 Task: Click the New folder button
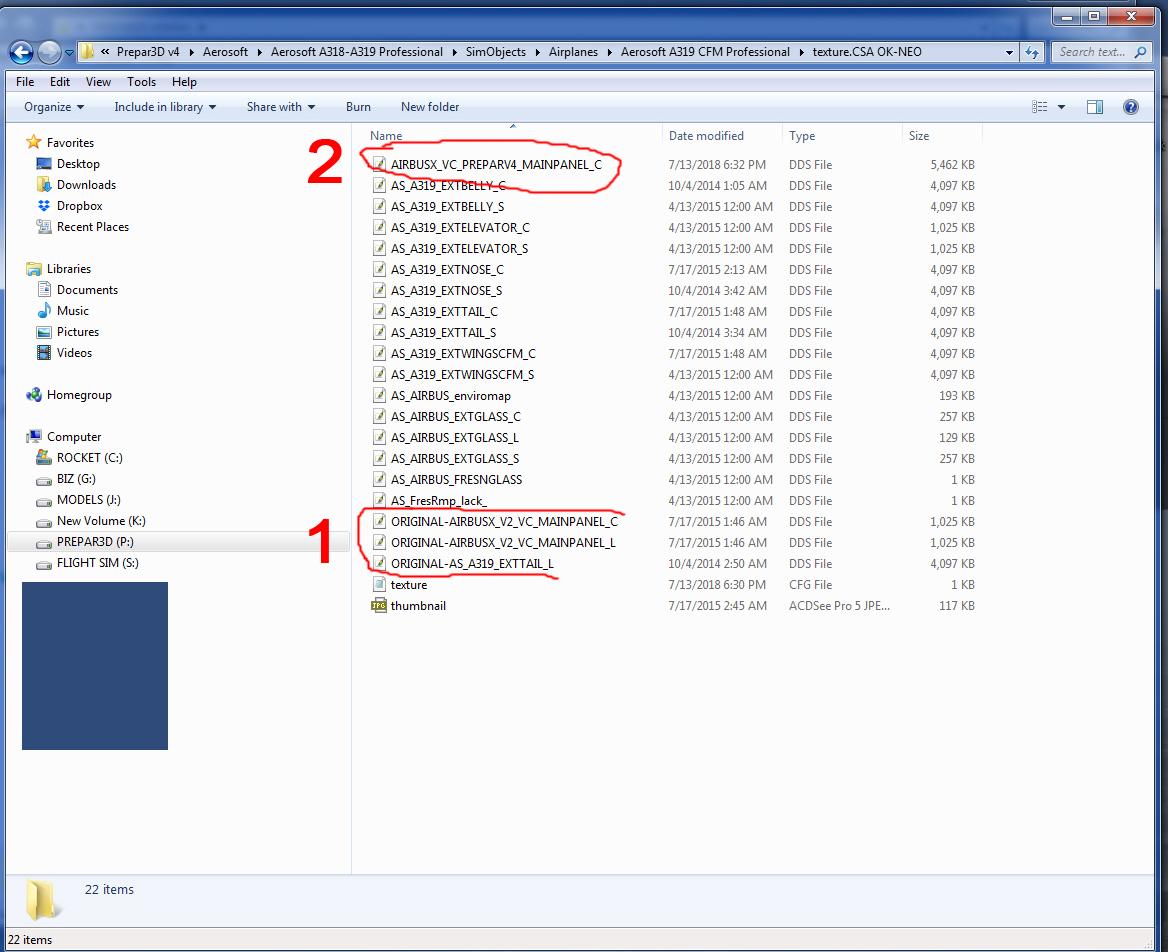[430, 107]
